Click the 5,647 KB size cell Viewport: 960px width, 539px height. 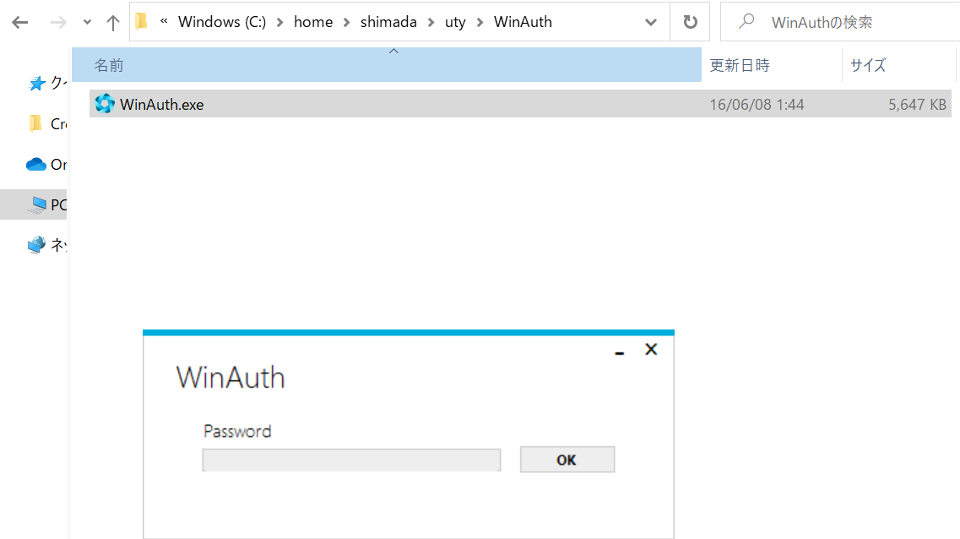tap(917, 105)
